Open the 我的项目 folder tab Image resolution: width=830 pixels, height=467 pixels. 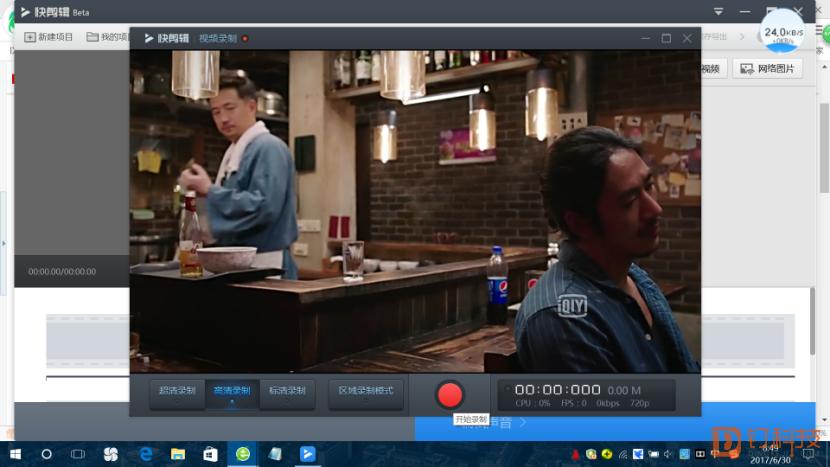108,37
